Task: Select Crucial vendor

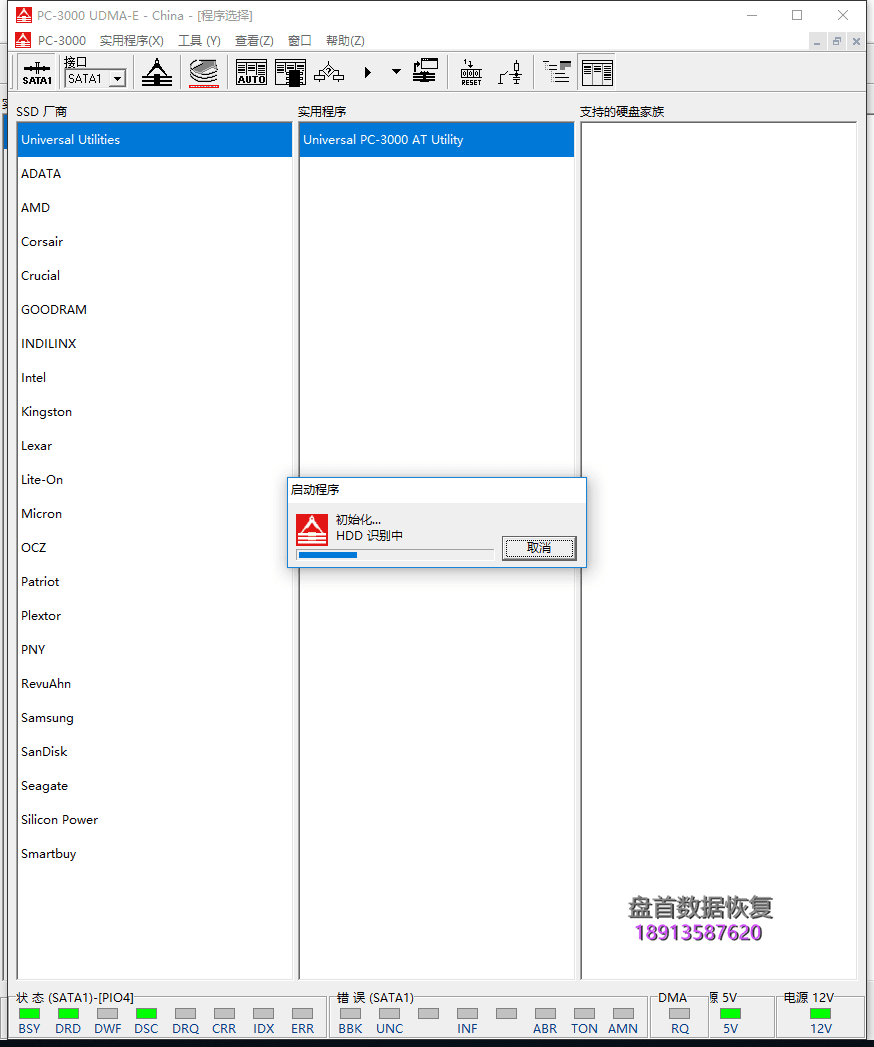Action: [x=154, y=276]
